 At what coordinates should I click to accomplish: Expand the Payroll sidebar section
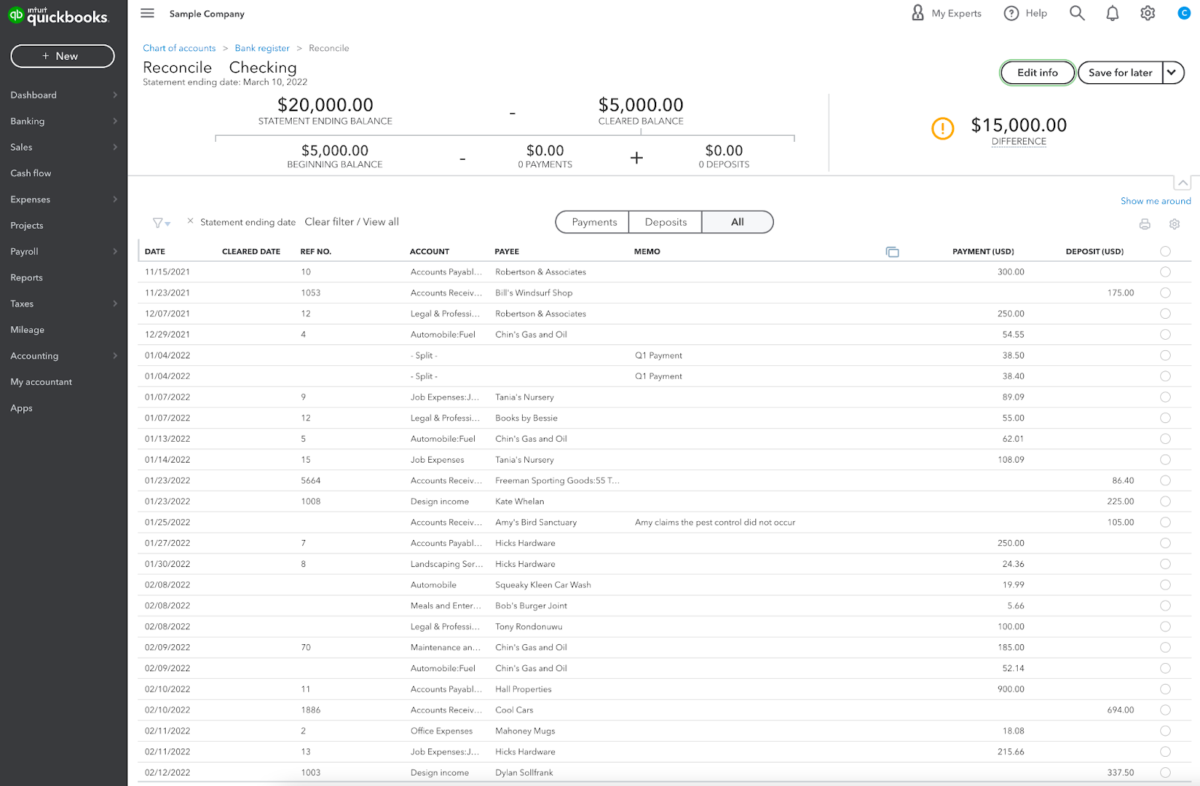pyautogui.click(x=63, y=251)
